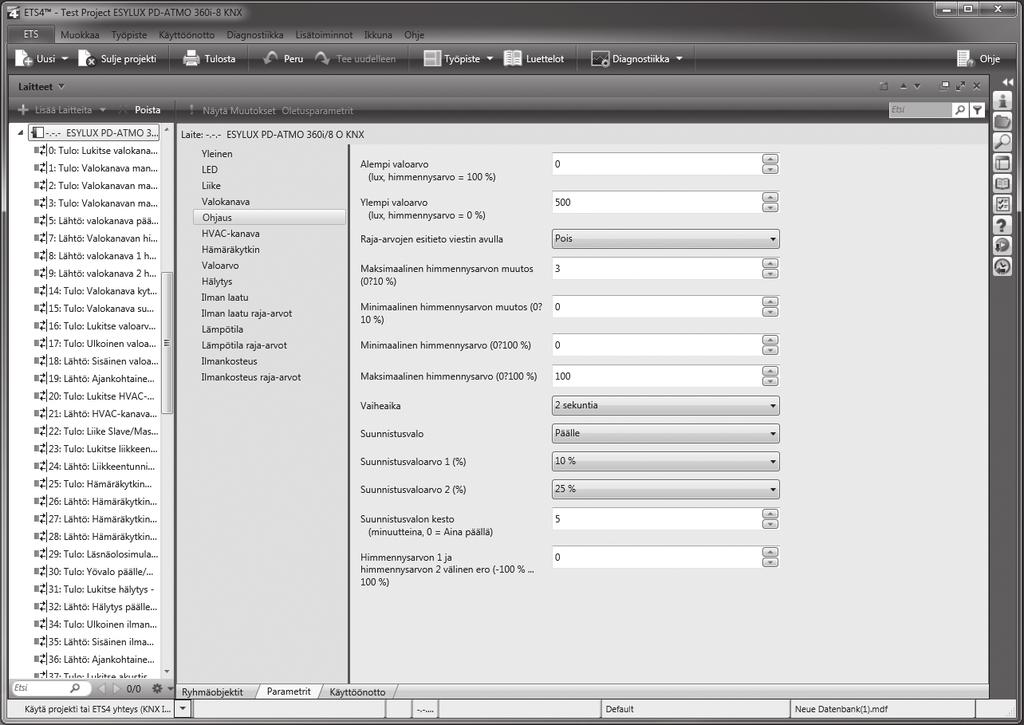
Task: Click Himmennysarvon välinen ero input field
Action: click(656, 557)
